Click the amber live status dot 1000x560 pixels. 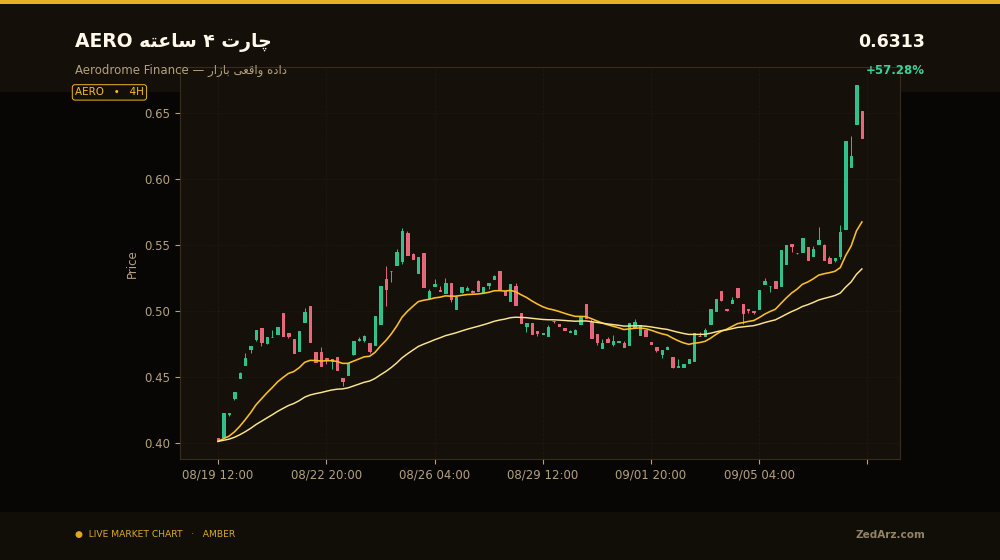pos(79,534)
